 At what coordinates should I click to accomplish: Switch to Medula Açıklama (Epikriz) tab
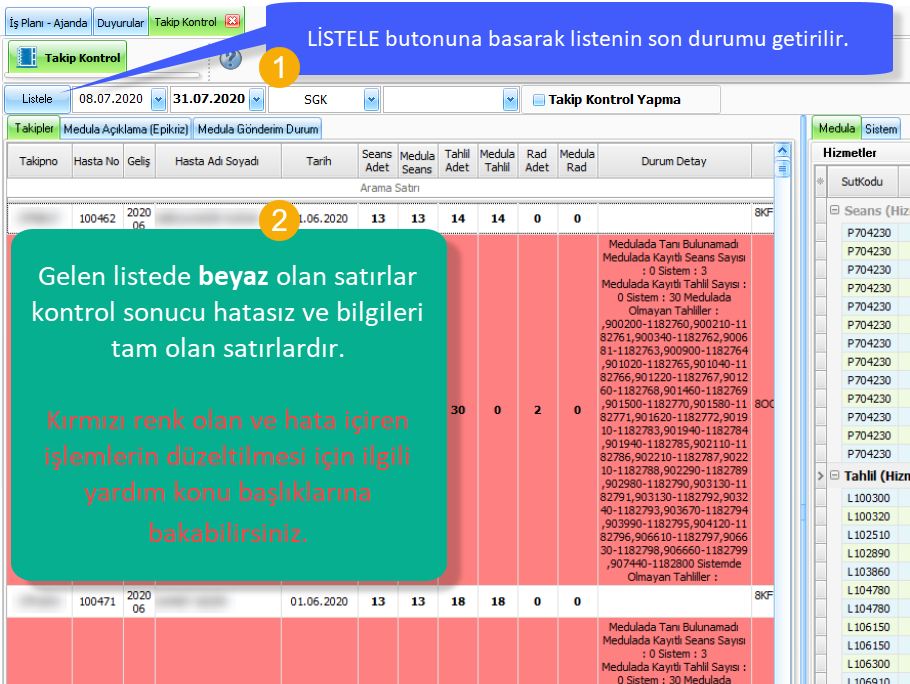126,129
